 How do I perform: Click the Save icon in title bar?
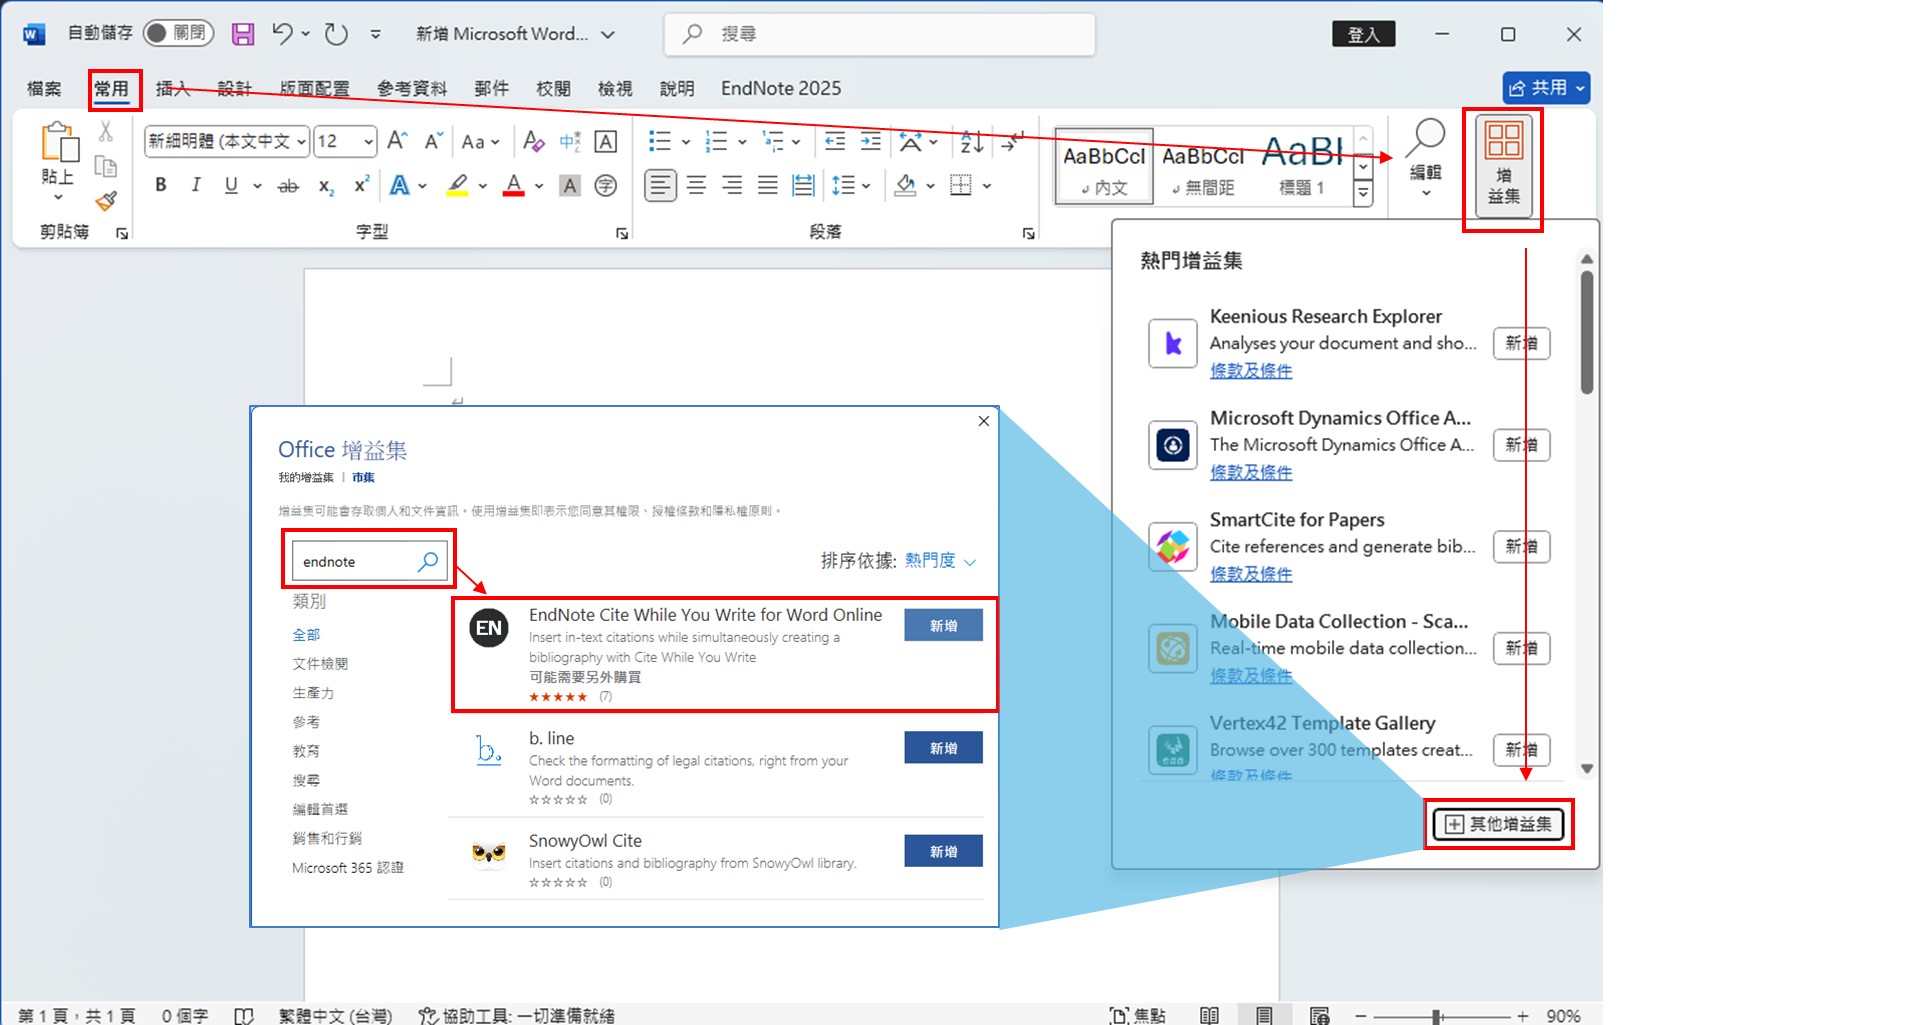click(x=243, y=34)
